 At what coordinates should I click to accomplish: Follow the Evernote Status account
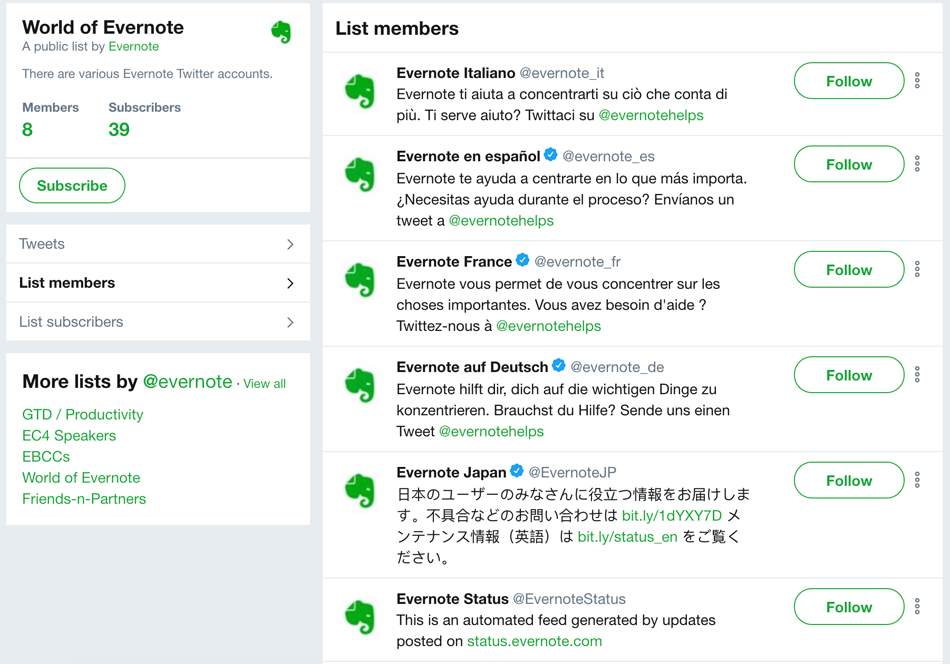click(x=848, y=606)
